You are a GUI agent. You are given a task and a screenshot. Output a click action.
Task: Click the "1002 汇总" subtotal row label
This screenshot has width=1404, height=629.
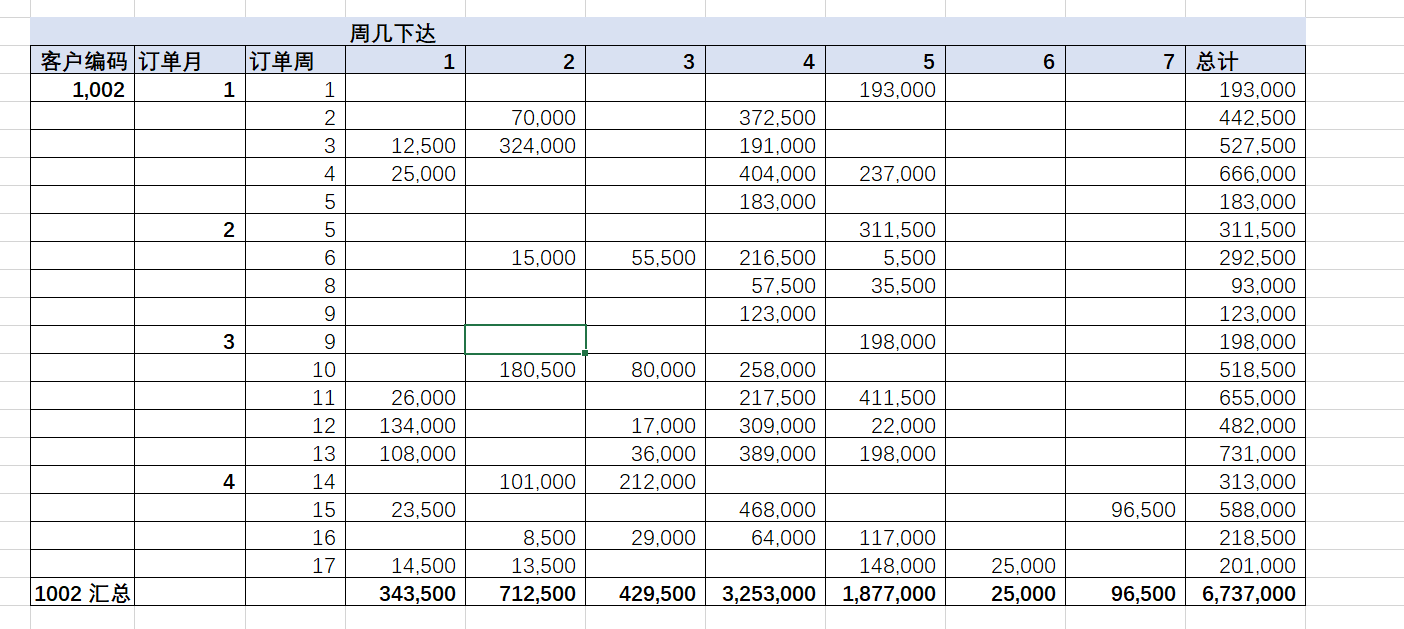pos(82,593)
